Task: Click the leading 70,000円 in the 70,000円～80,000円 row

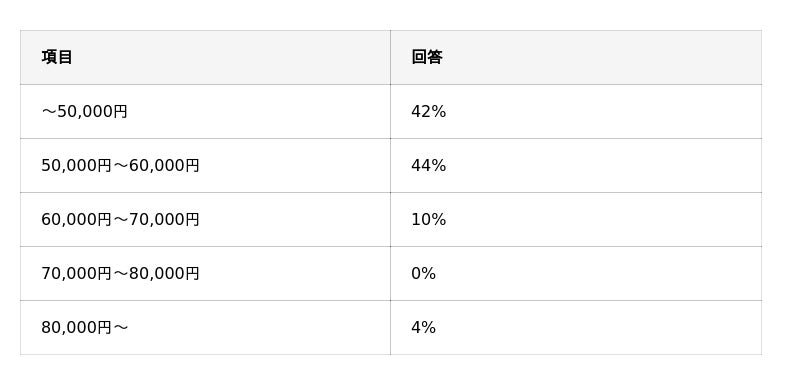Action: [76, 274]
